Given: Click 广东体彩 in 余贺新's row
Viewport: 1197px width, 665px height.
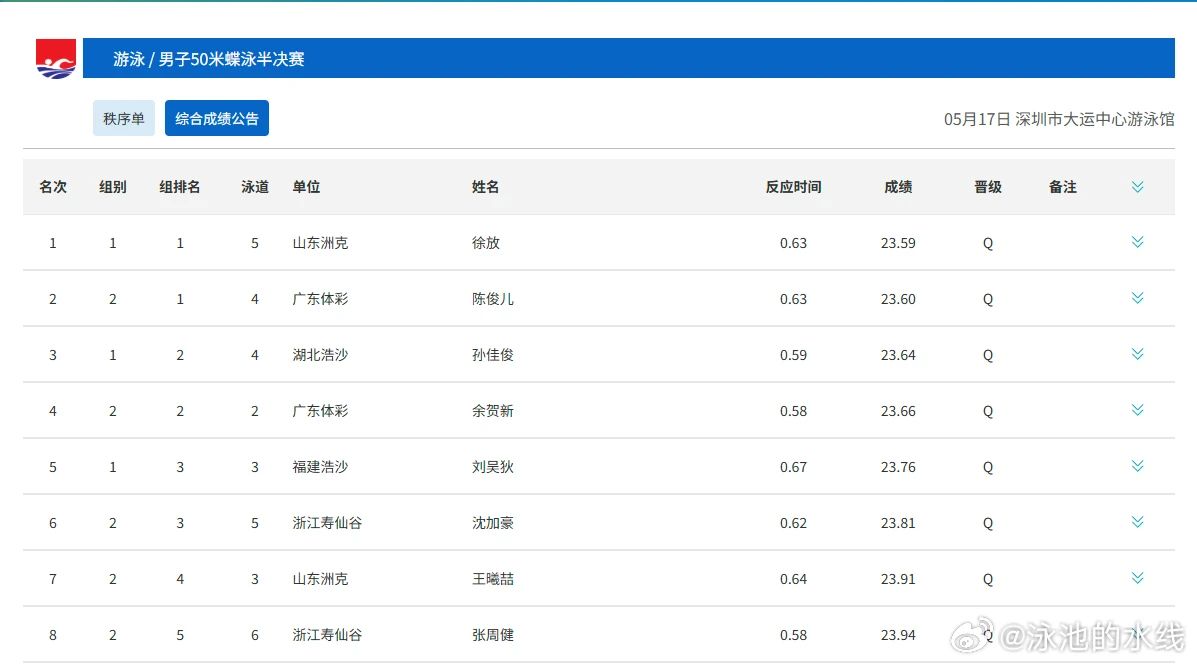Looking at the screenshot, I should pos(321,411).
